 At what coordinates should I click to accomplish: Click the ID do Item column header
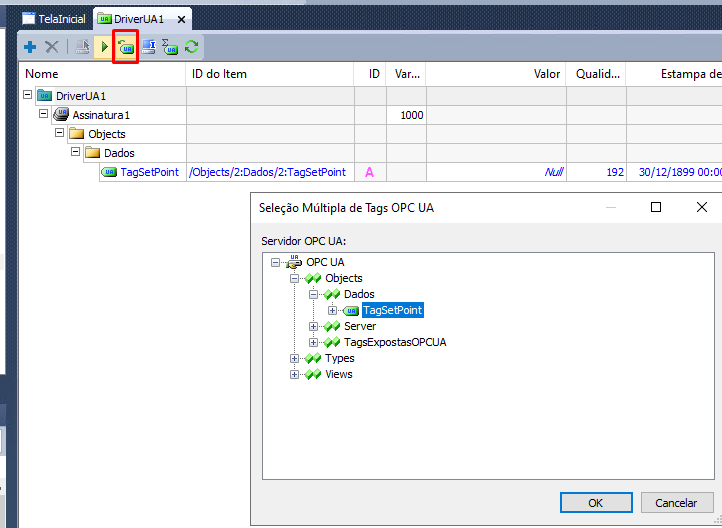[270, 74]
